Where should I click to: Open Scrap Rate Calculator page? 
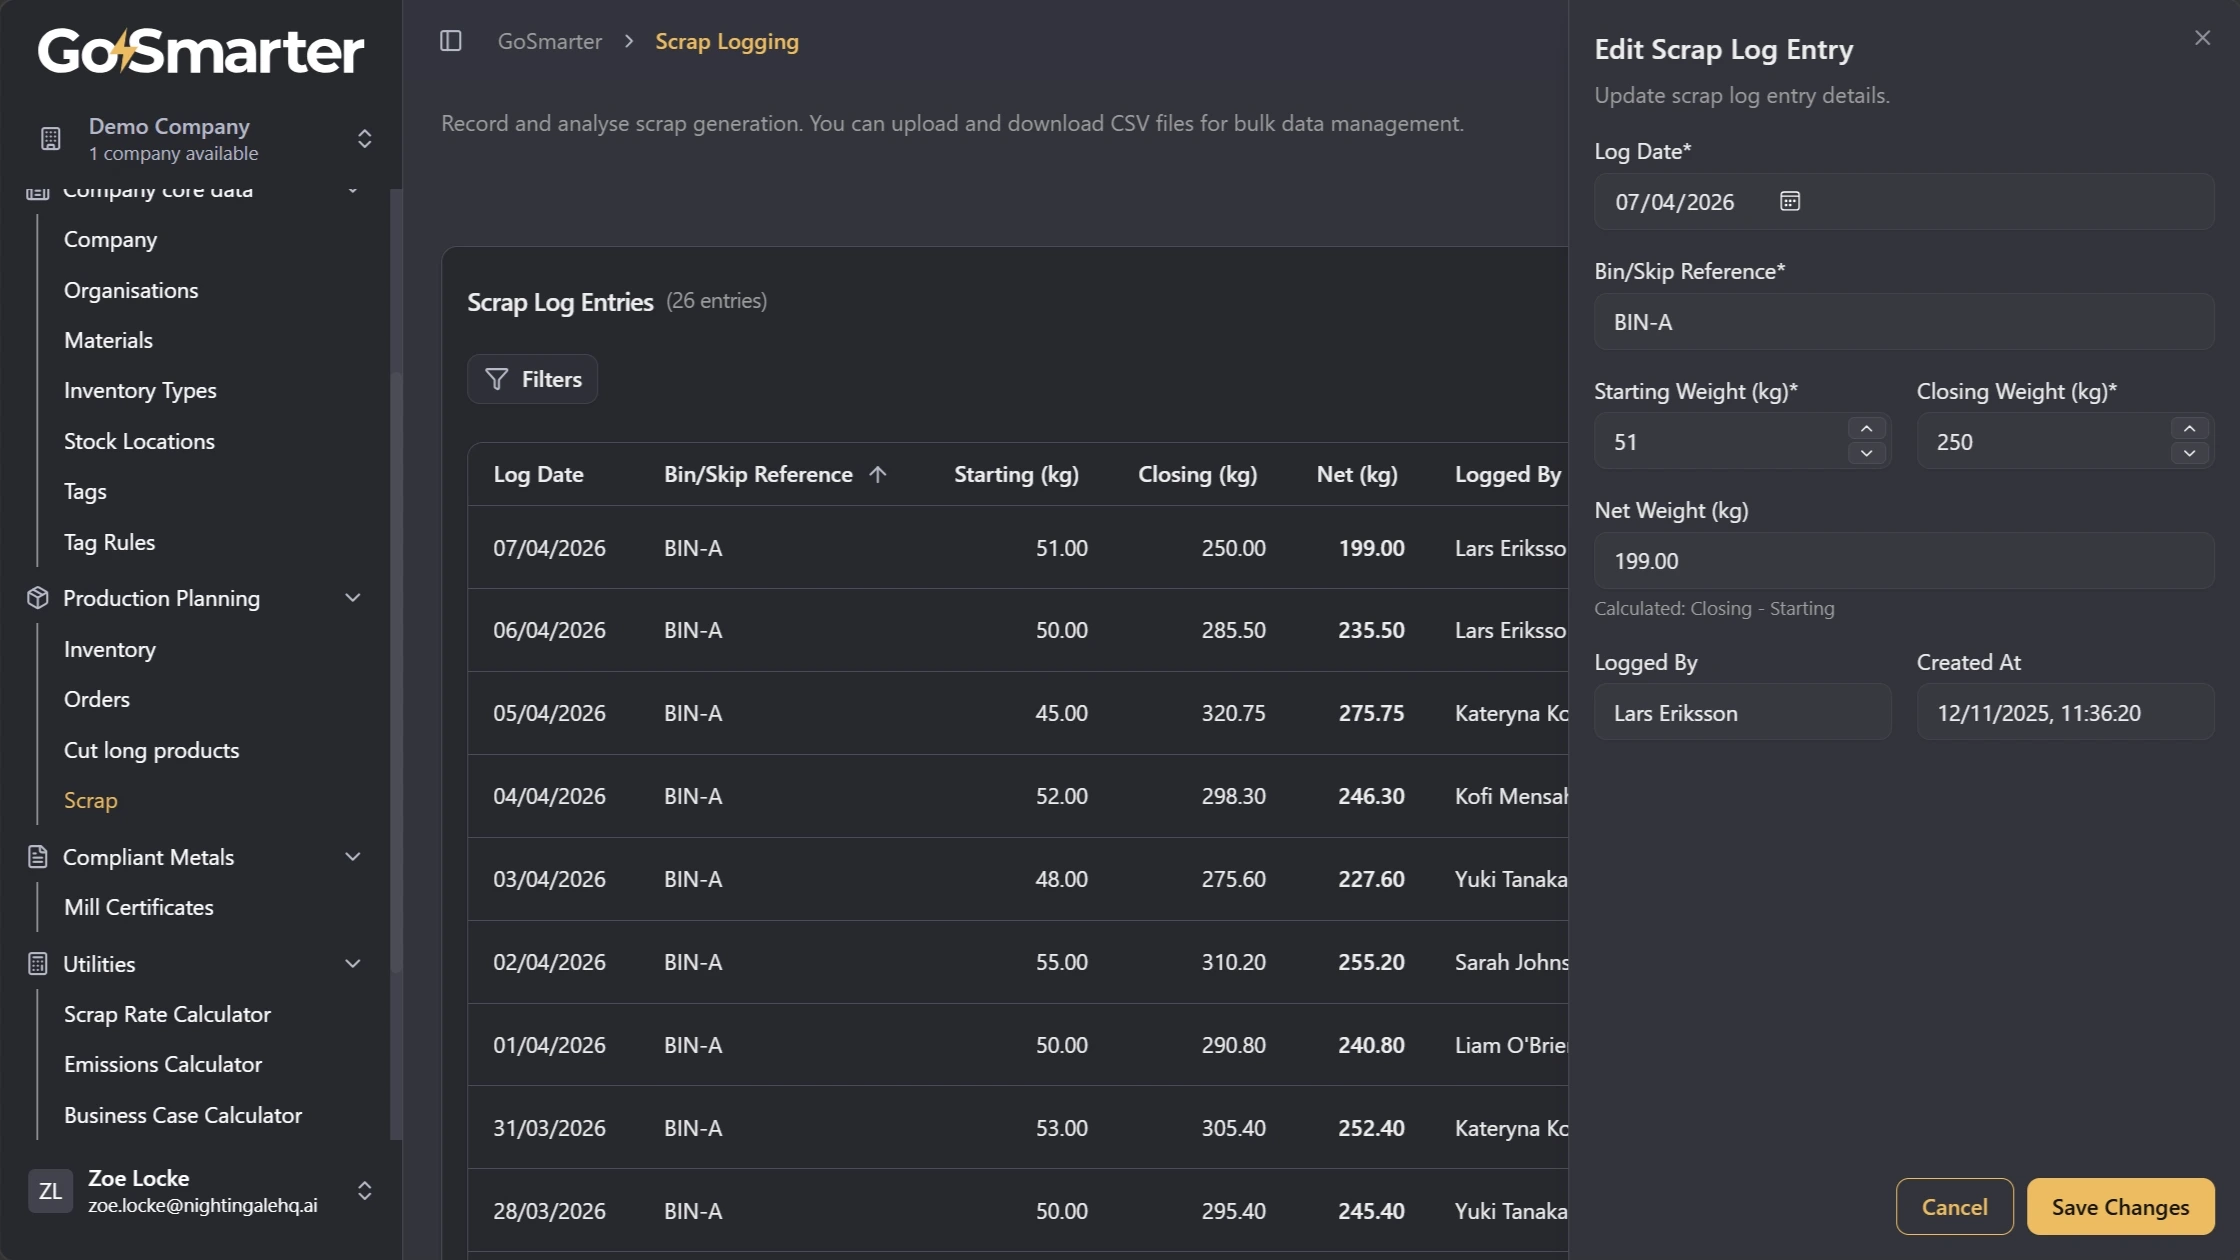point(167,1014)
